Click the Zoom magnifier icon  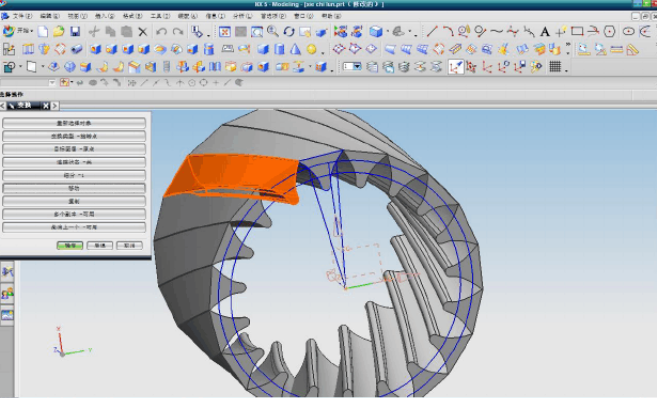[x=273, y=31]
